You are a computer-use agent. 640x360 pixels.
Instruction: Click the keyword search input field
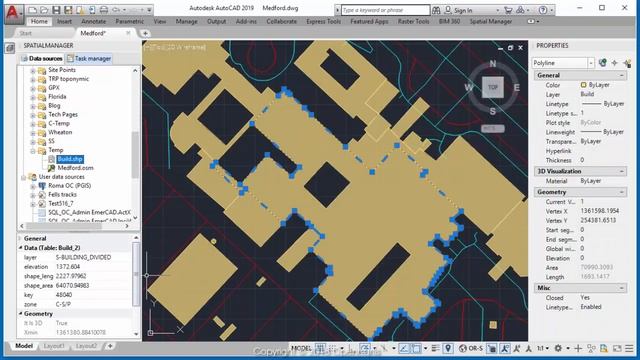click(386, 10)
